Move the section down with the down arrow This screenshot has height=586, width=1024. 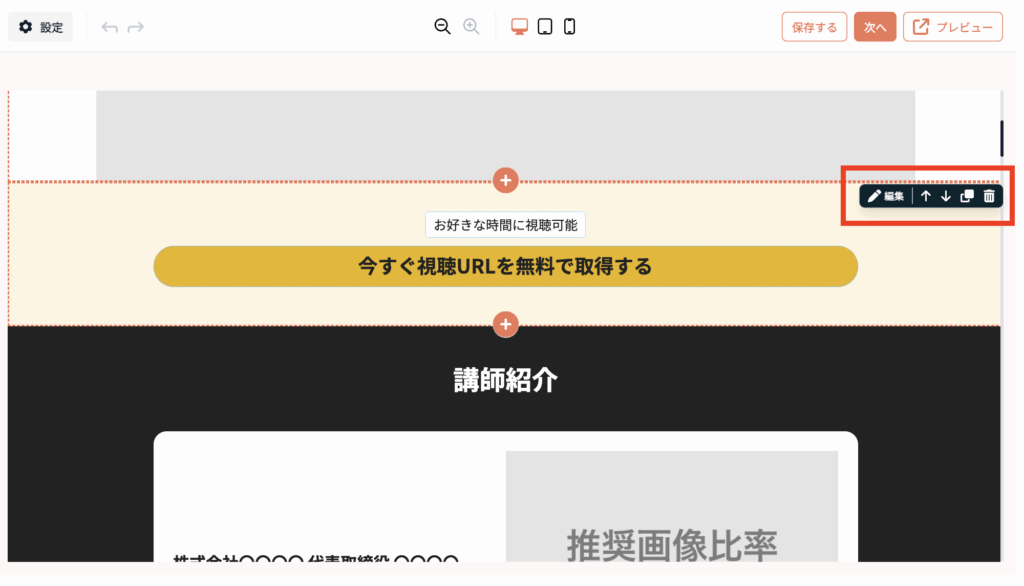946,196
